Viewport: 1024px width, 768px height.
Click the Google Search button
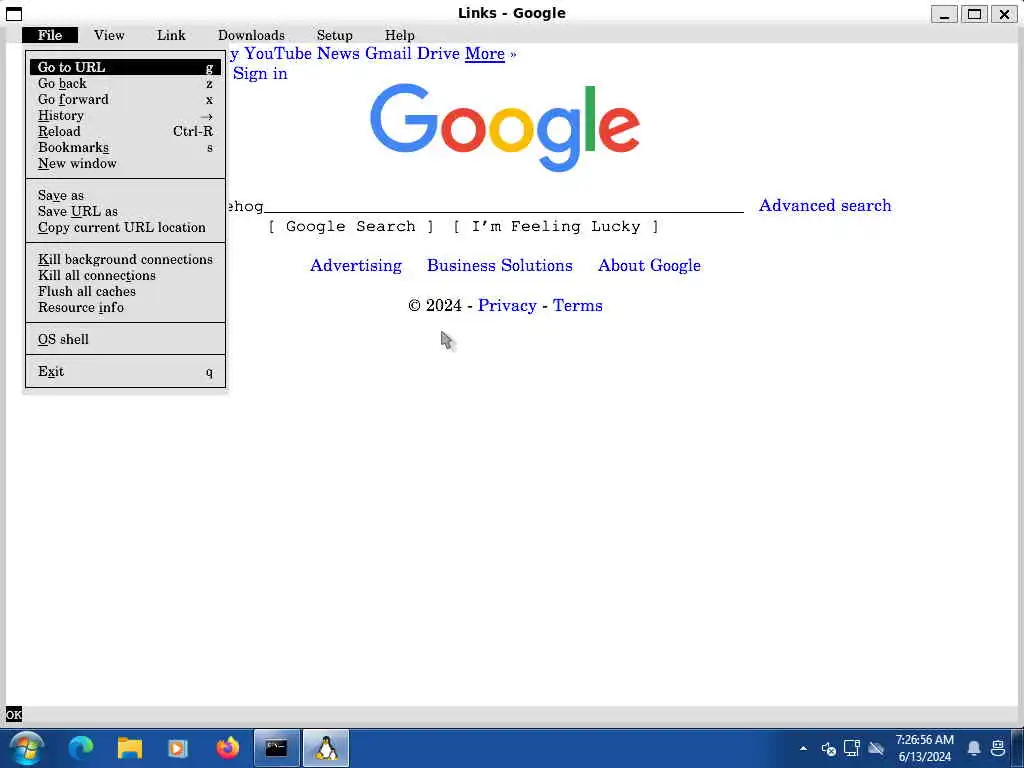[351, 227]
